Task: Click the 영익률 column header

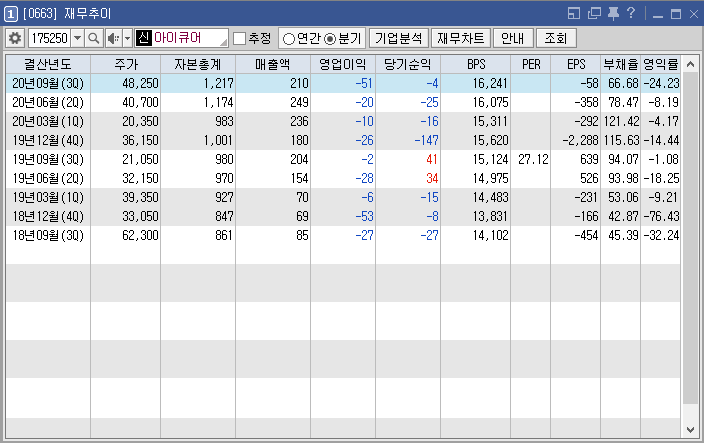Action: (x=661, y=64)
